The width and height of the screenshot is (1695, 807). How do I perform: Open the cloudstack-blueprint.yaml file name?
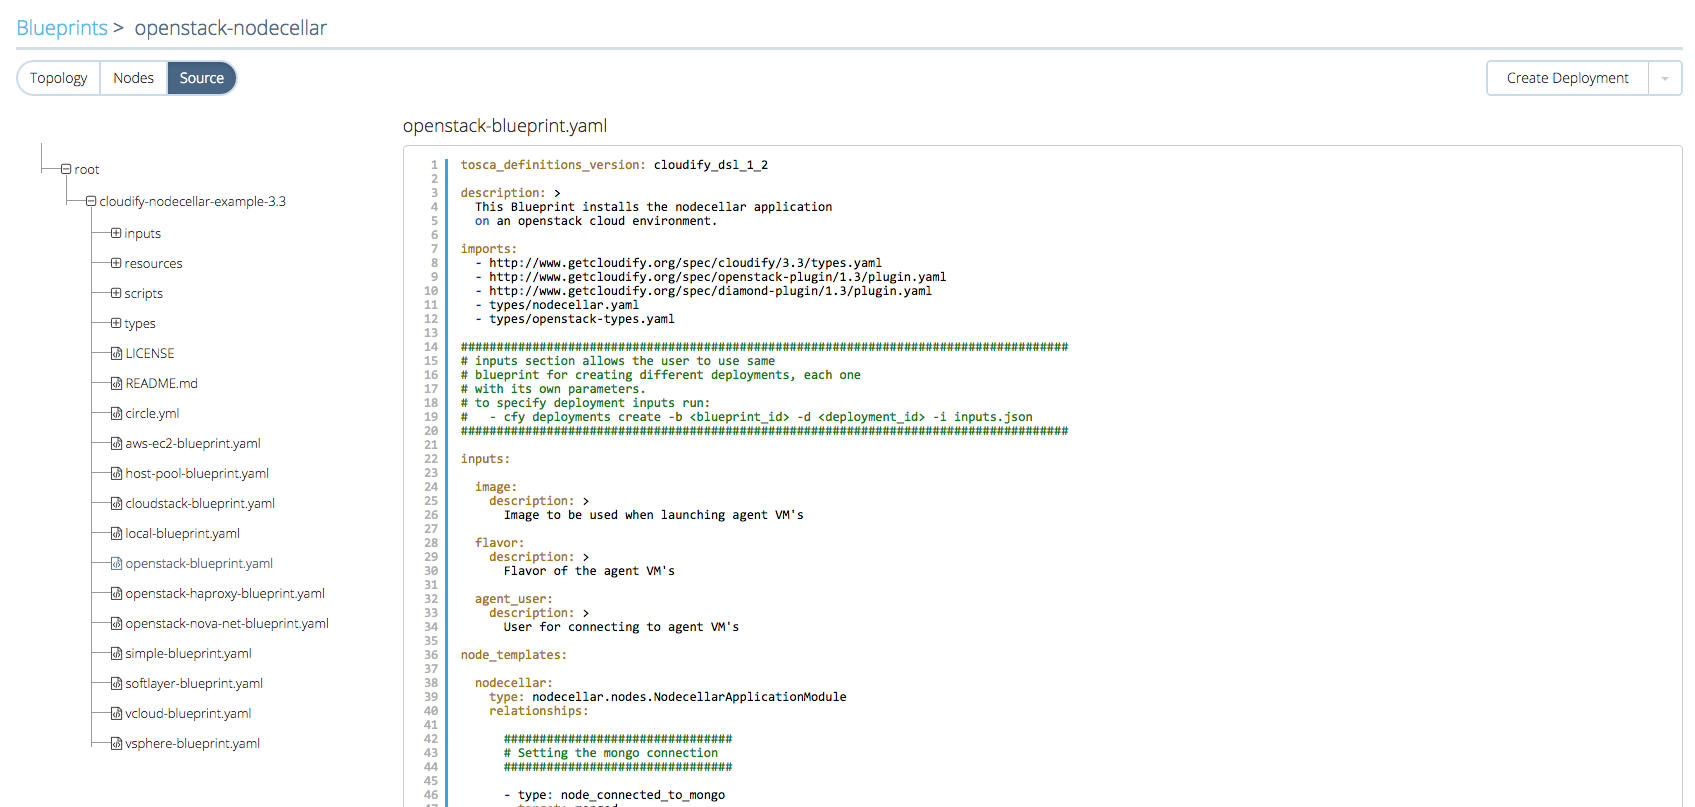click(x=200, y=504)
